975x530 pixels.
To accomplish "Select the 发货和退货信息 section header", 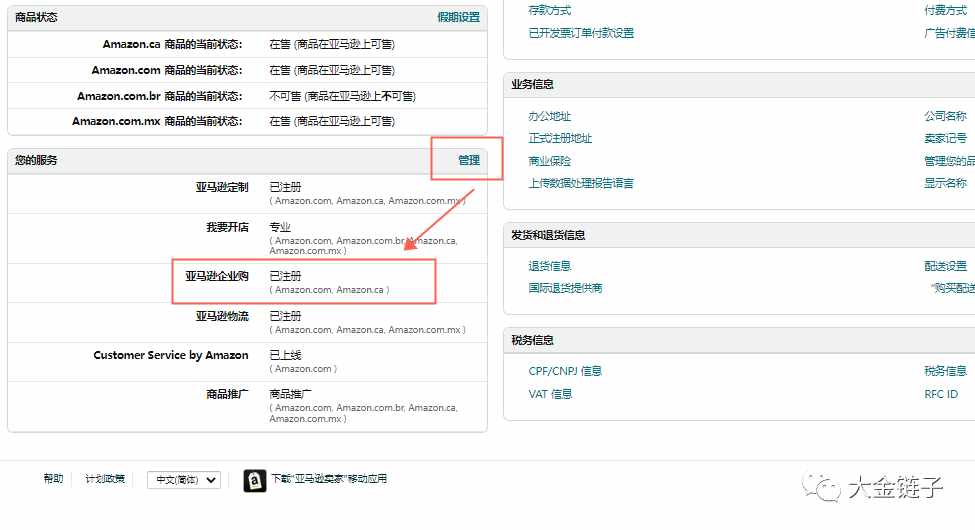I will click(x=548, y=235).
